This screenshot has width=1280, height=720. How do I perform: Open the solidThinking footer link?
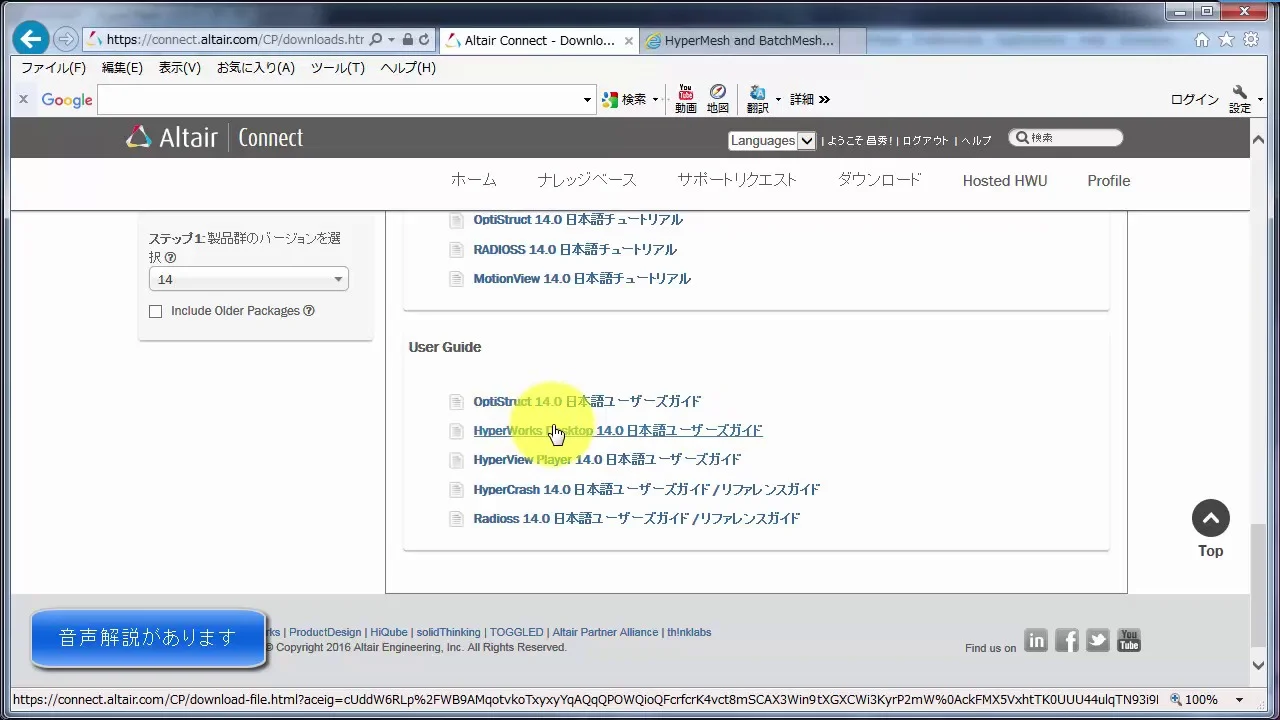click(x=449, y=633)
